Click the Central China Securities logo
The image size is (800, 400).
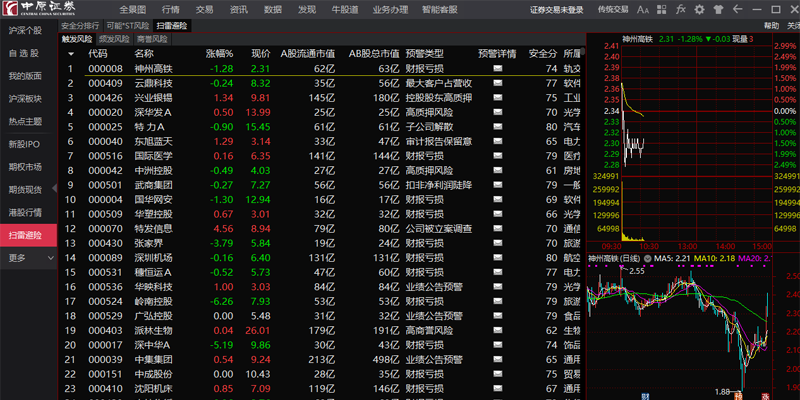(38, 9)
